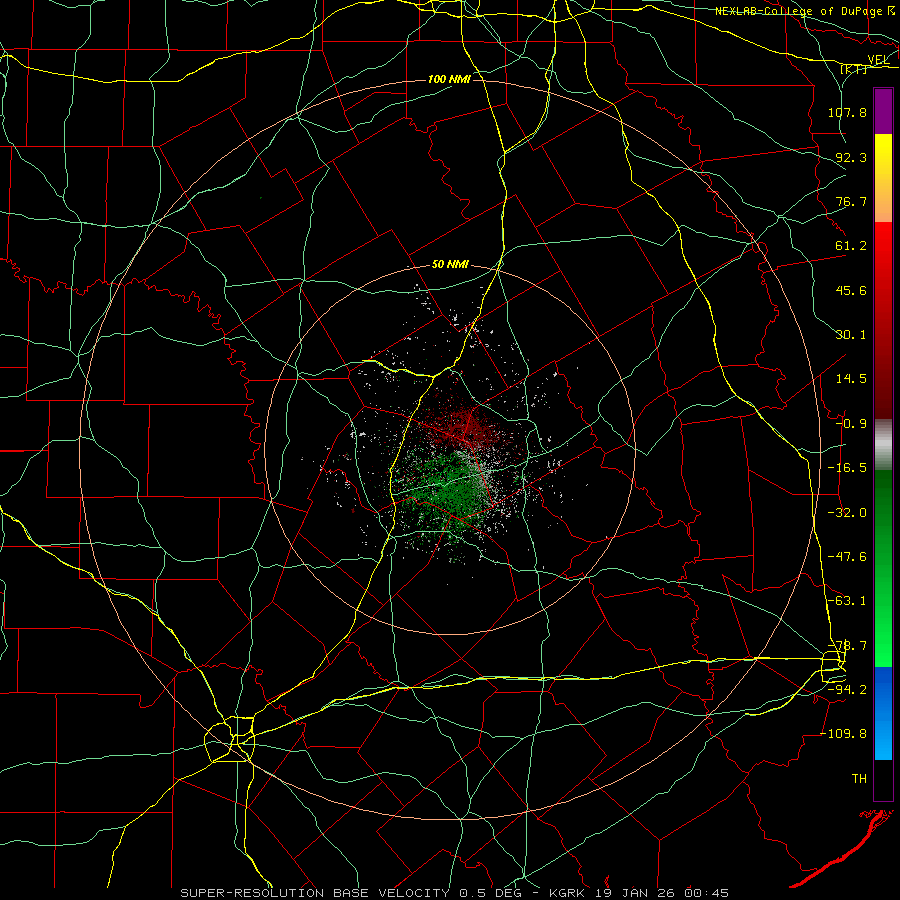Image resolution: width=900 pixels, height=900 pixels.
Task: Pick the green segment of the velocity color bar
Action: point(883,568)
